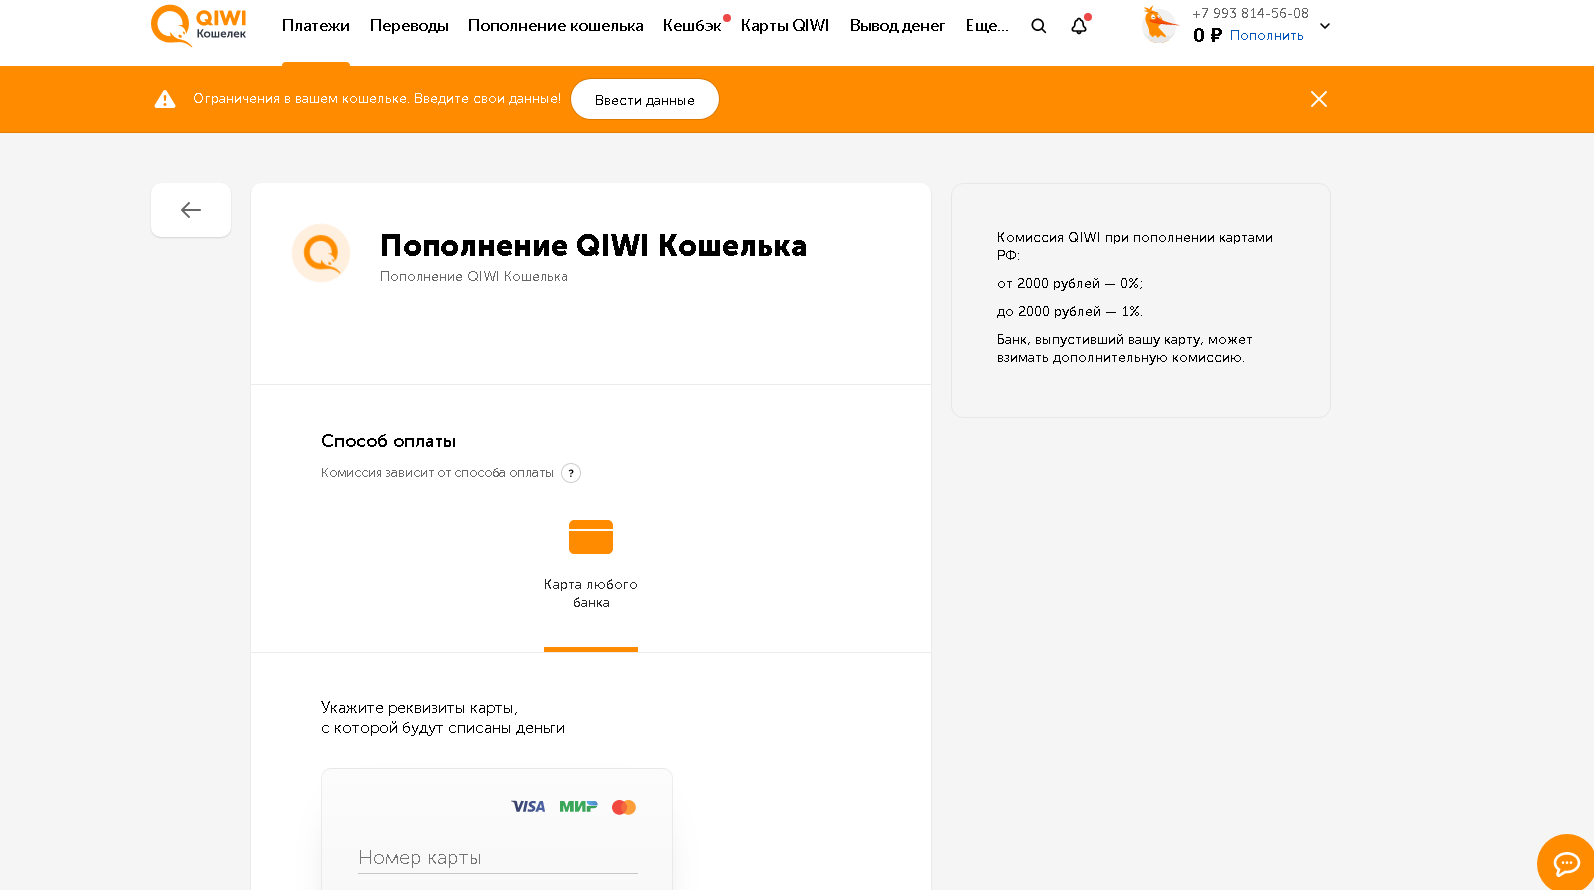Open Карты QIWI page

[785, 26]
